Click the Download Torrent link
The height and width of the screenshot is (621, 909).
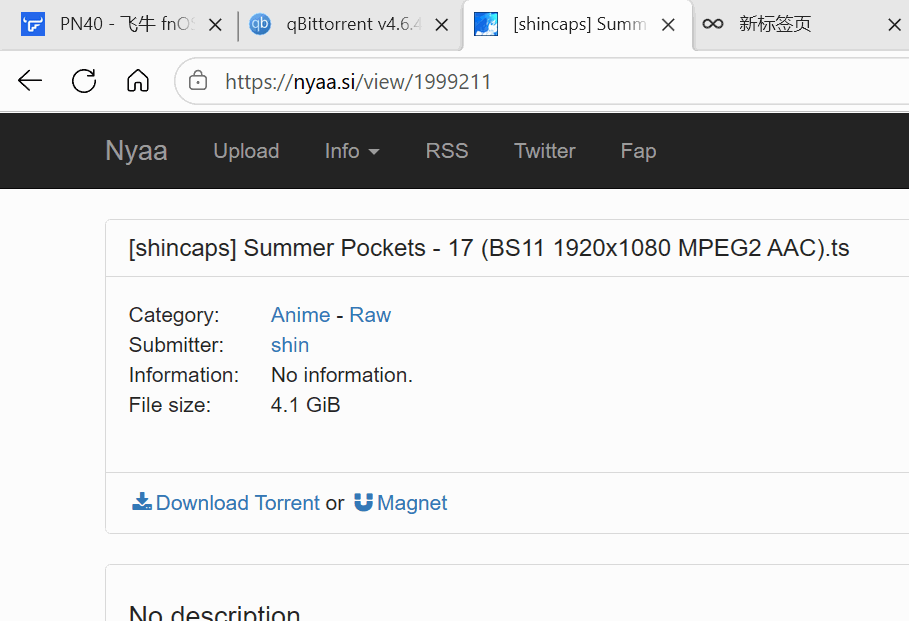(238, 503)
